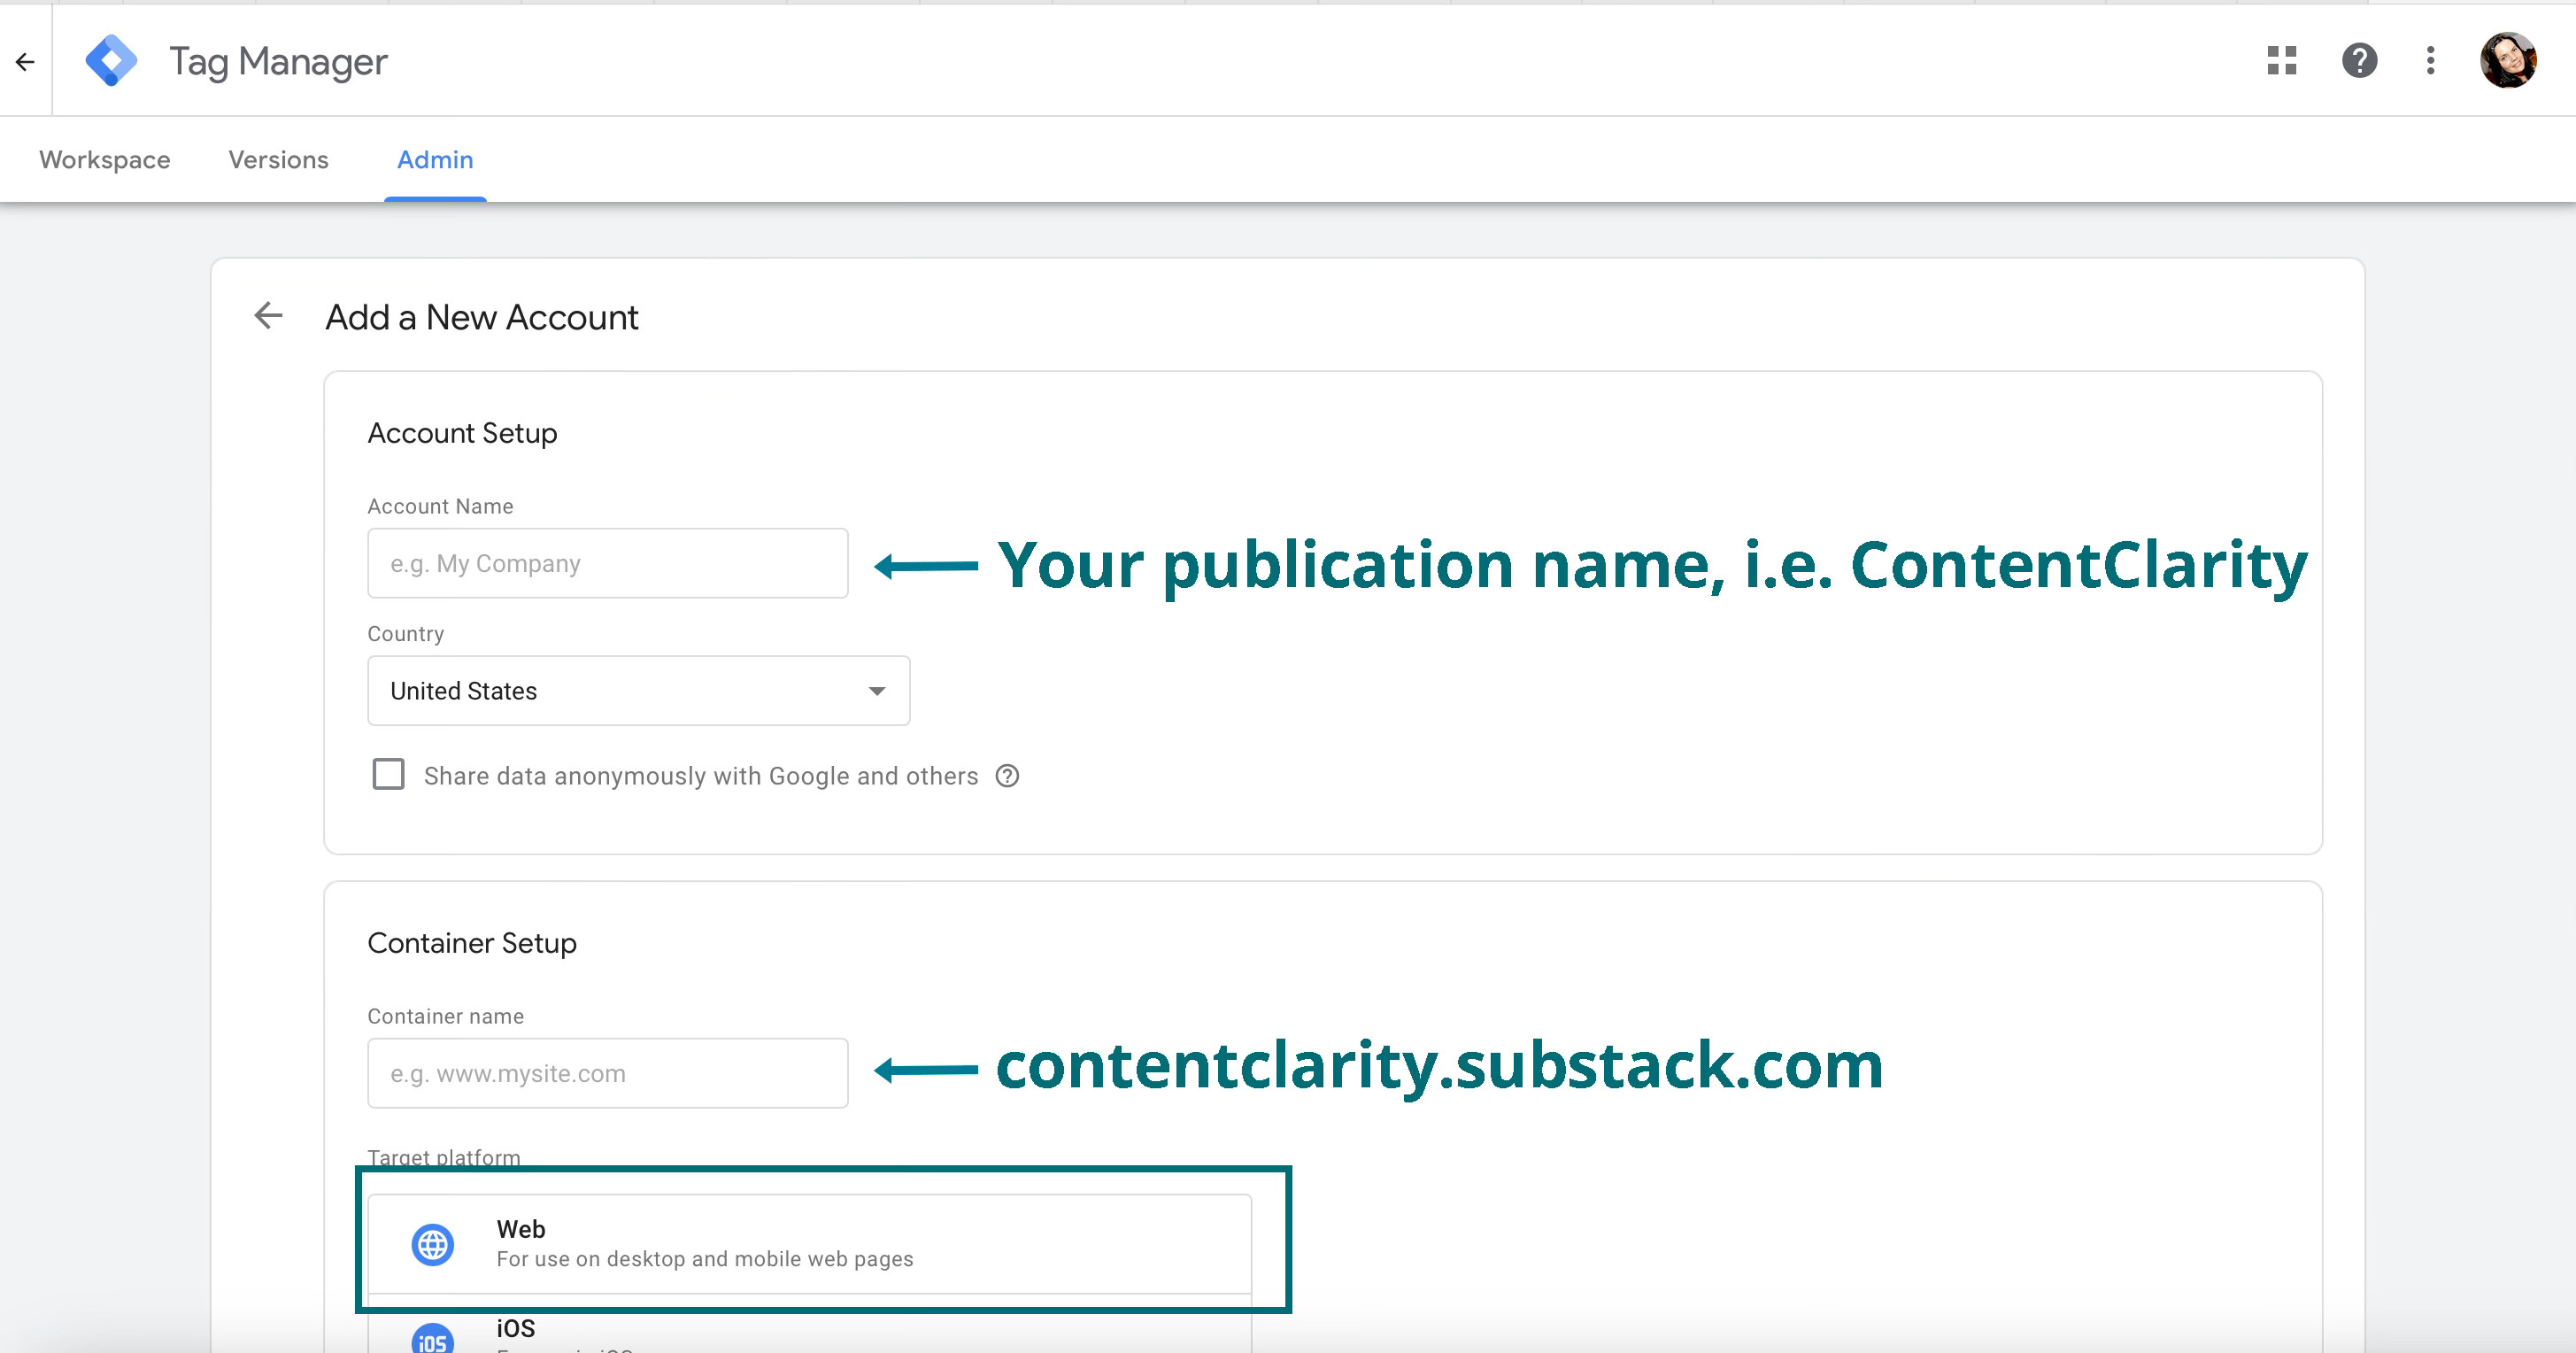Open the help question mark icon

[2359, 61]
